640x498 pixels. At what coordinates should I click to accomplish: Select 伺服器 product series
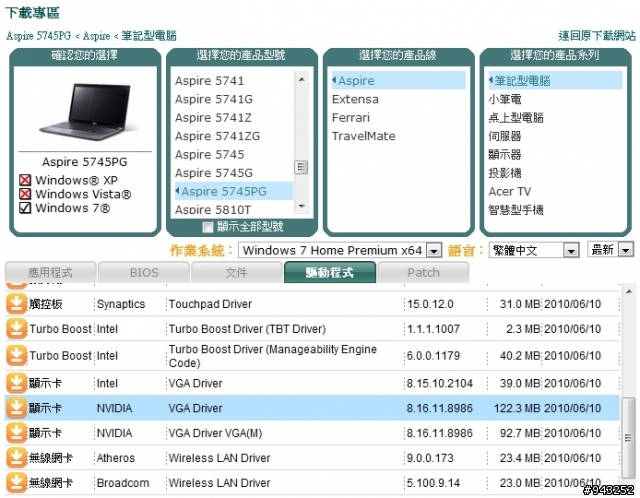point(505,136)
